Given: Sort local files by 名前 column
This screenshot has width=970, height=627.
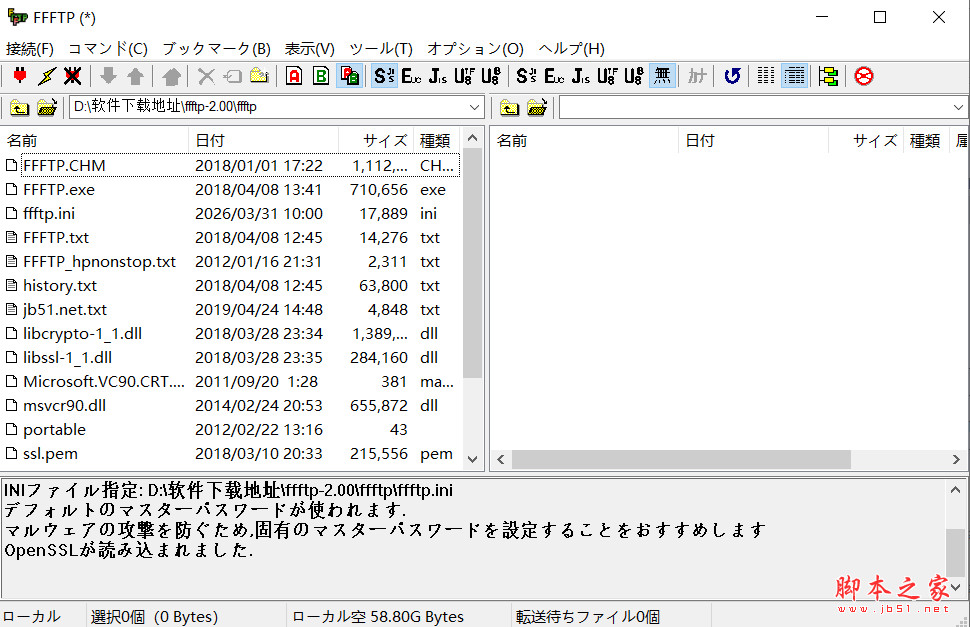Looking at the screenshot, I should point(95,140).
